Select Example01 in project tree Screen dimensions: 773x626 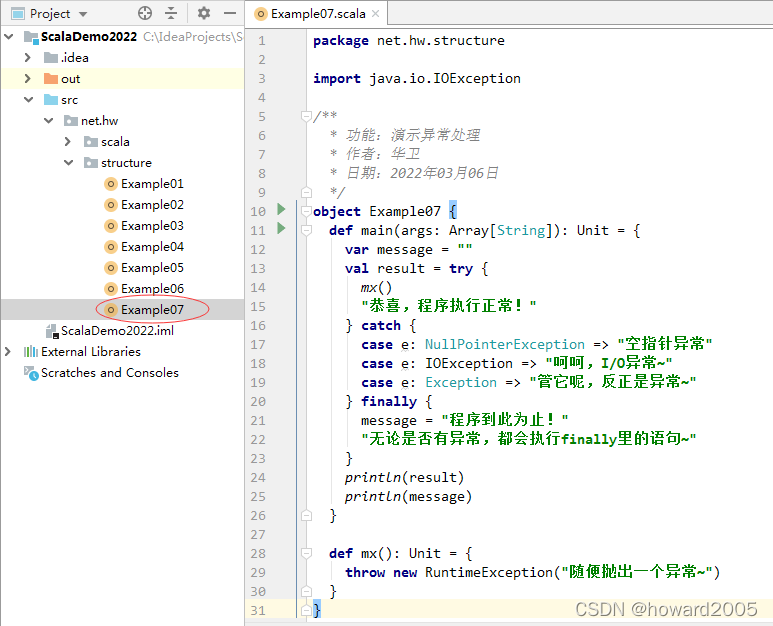(152, 184)
